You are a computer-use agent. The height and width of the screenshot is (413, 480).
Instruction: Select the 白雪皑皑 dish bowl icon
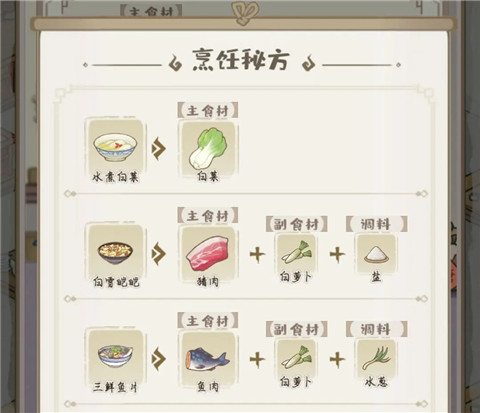coord(115,252)
